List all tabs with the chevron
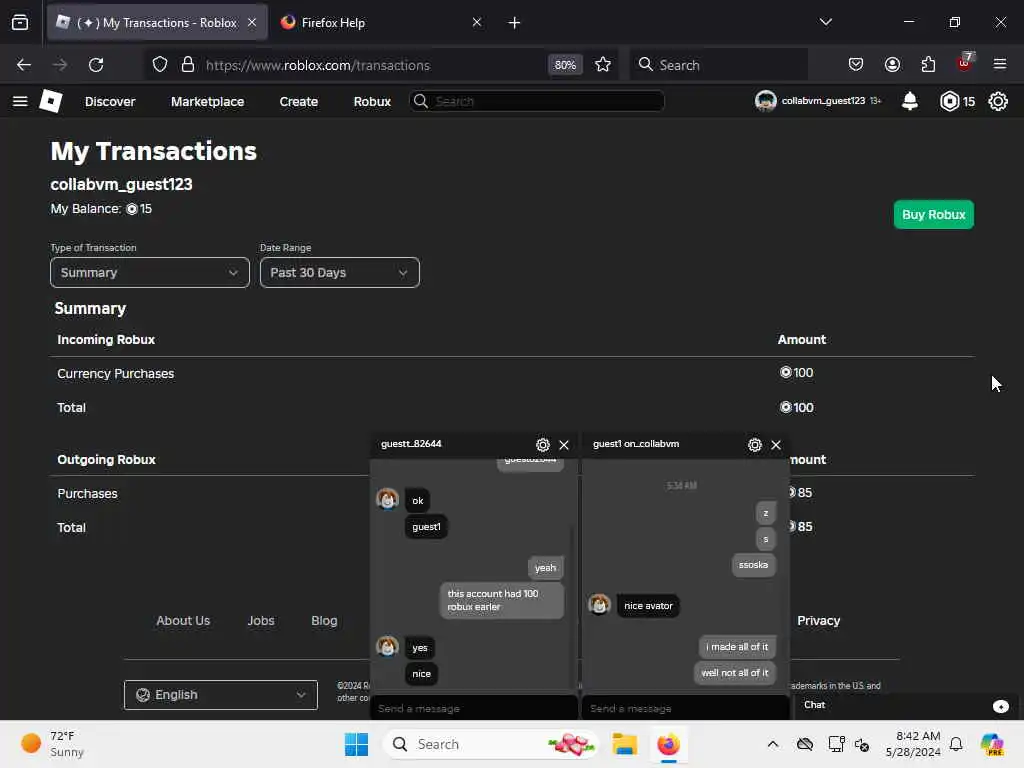Image resolution: width=1024 pixels, height=768 pixels. pyautogui.click(x=825, y=22)
